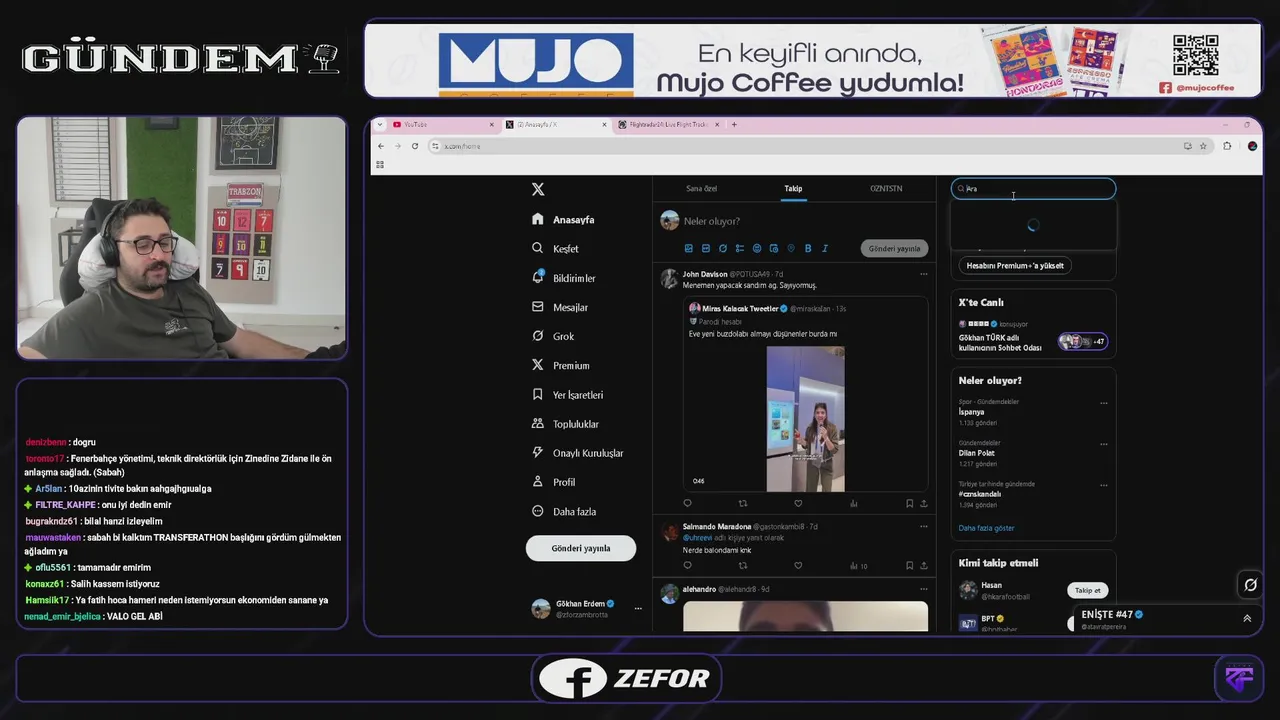Image resolution: width=1280 pixels, height=720 pixels.
Task: Add media image to the post
Action: [x=688, y=248]
